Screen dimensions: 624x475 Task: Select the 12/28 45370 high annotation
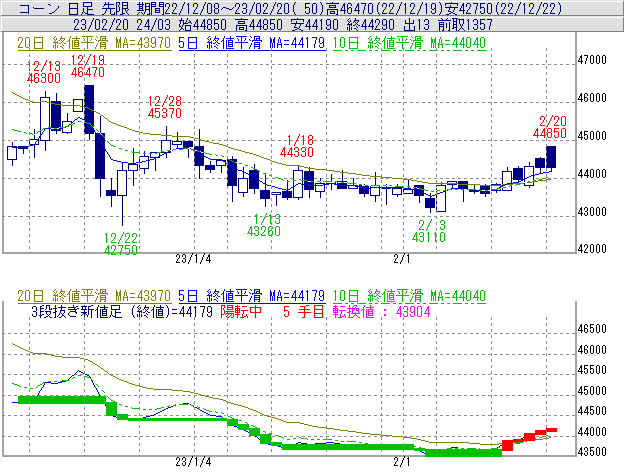click(x=165, y=107)
